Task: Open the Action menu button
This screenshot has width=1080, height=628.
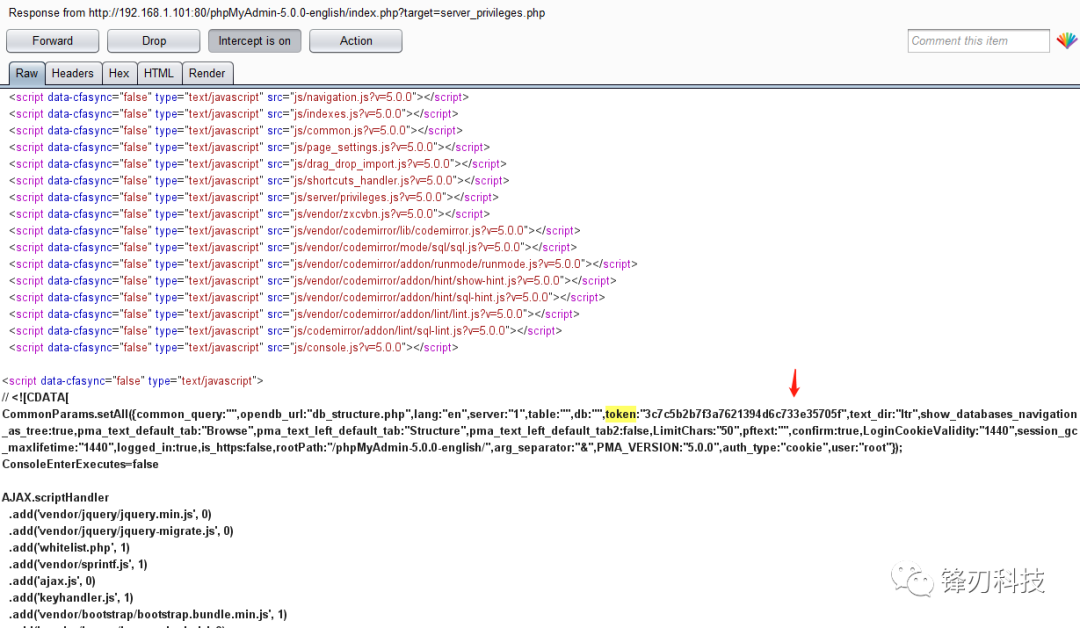Action: coord(355,41)
